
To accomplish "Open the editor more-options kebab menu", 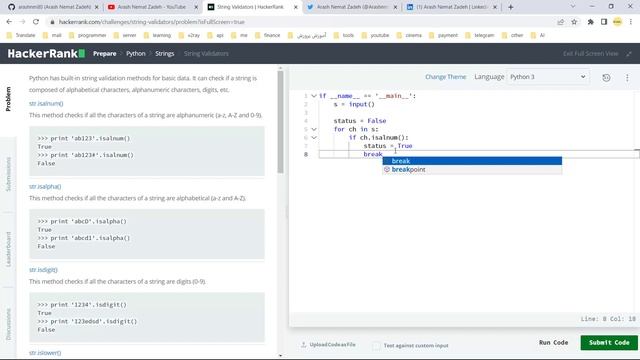I will (x=627, y=78).
